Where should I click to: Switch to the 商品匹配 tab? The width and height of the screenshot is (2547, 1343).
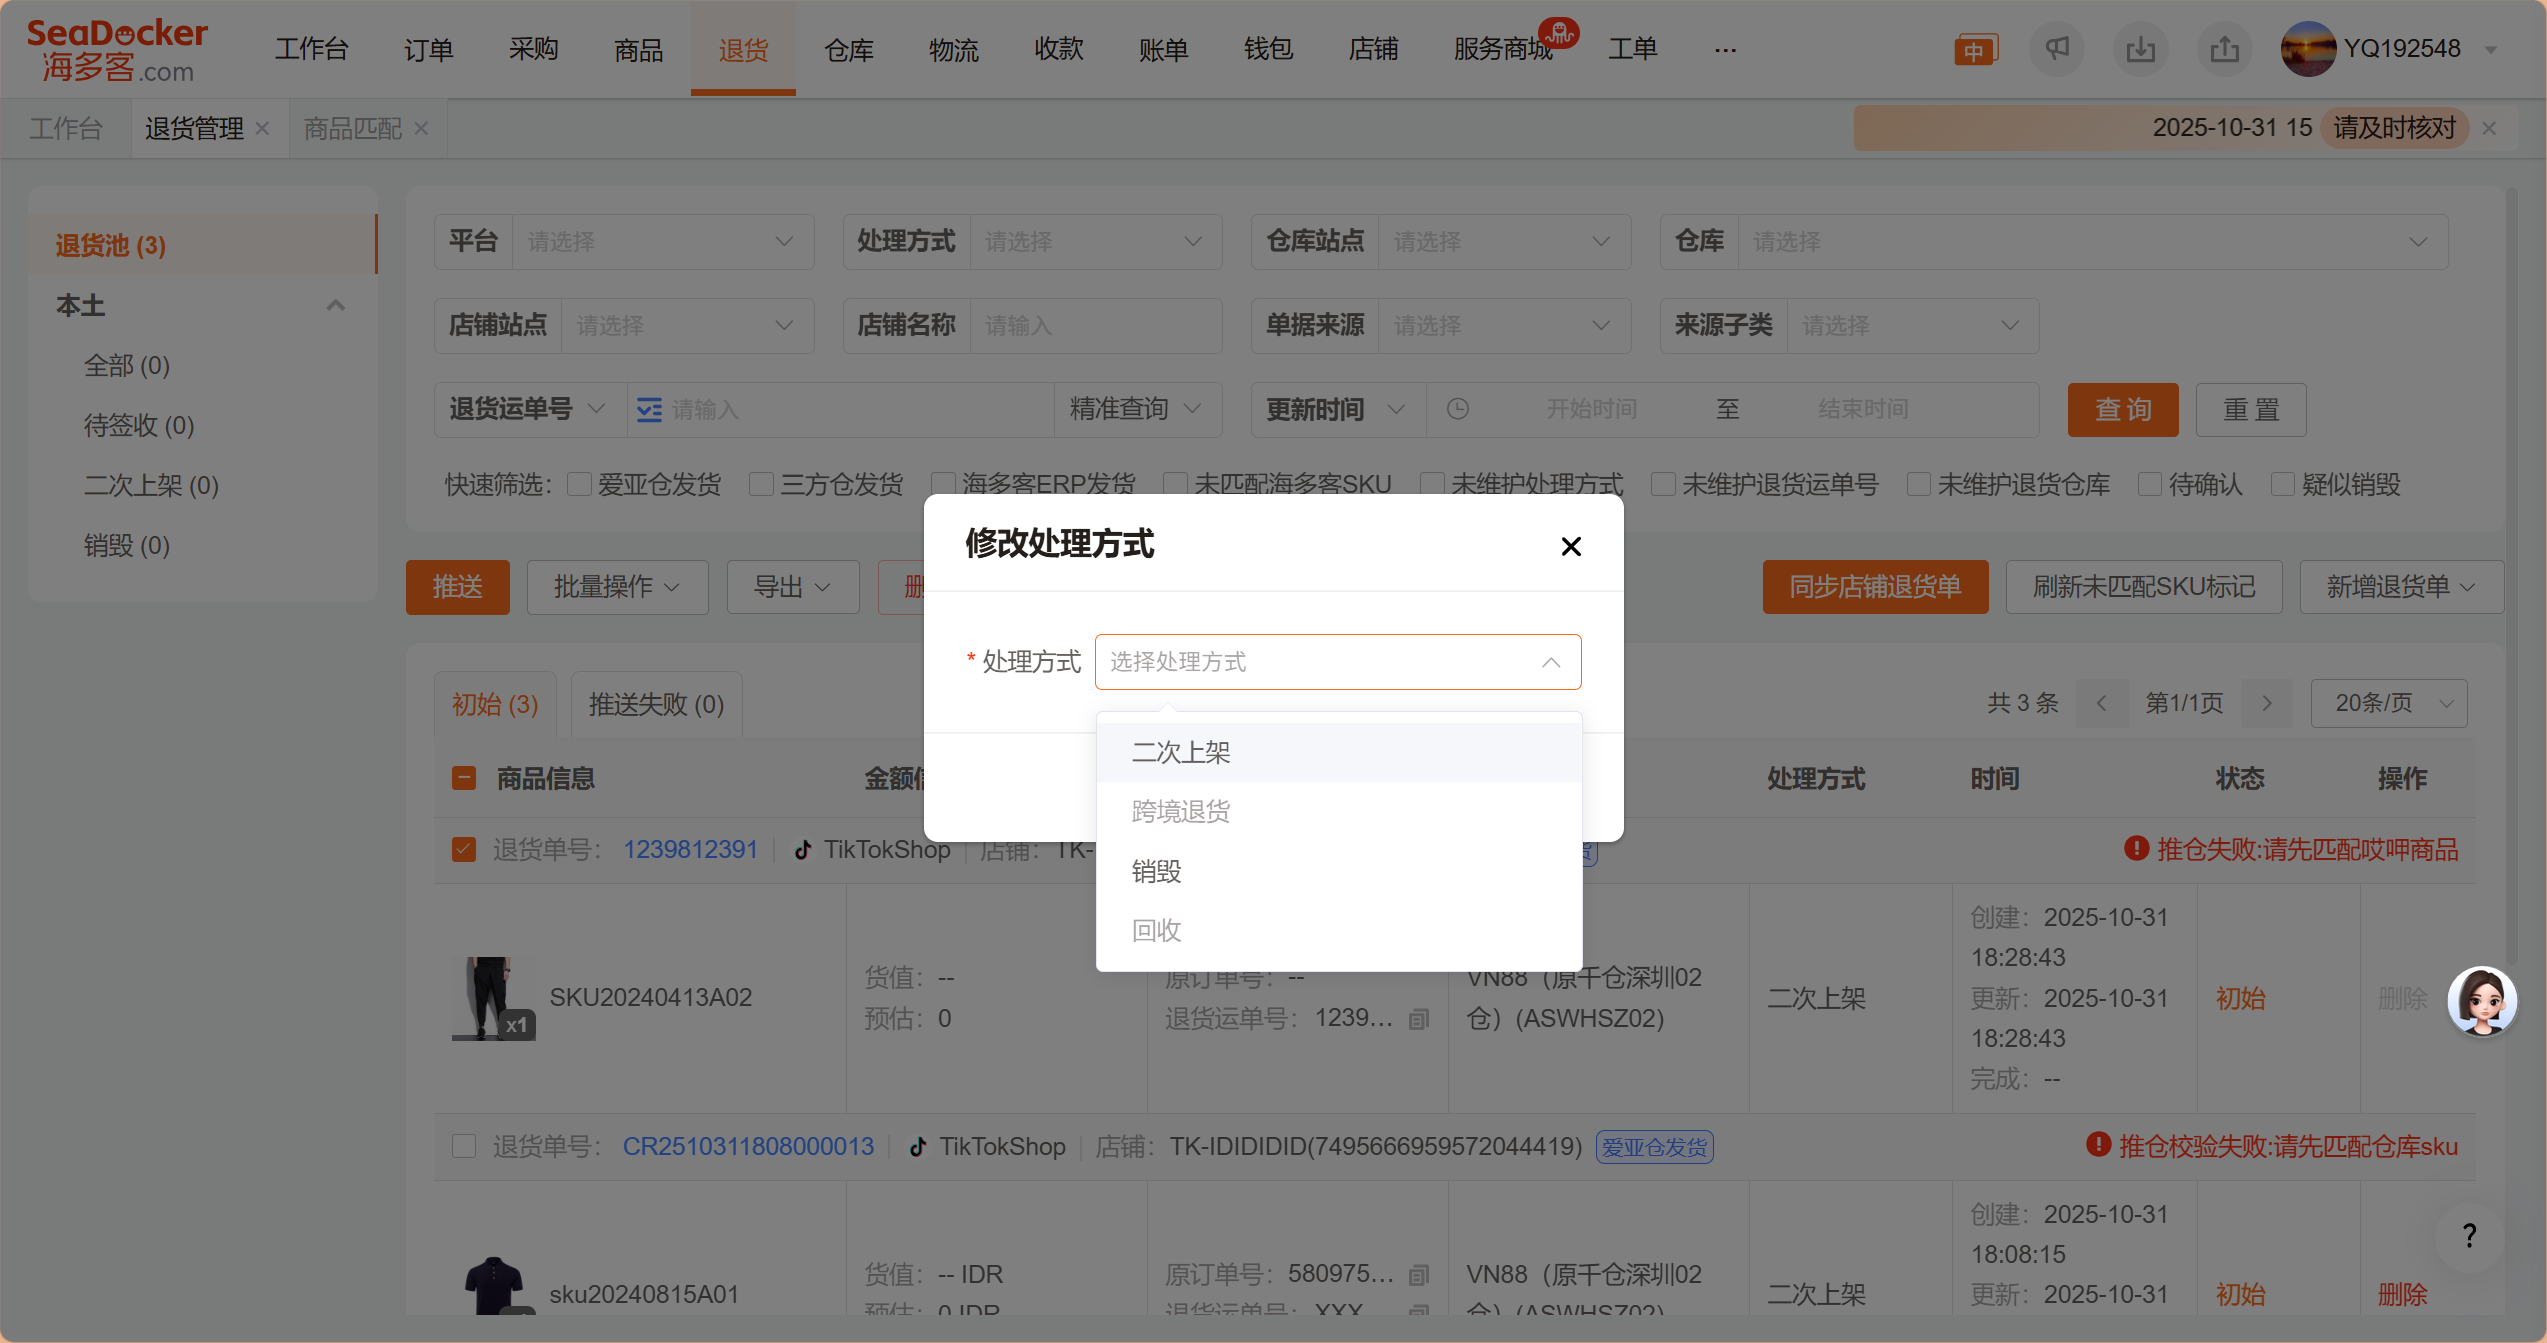click(x=353, y=129)
